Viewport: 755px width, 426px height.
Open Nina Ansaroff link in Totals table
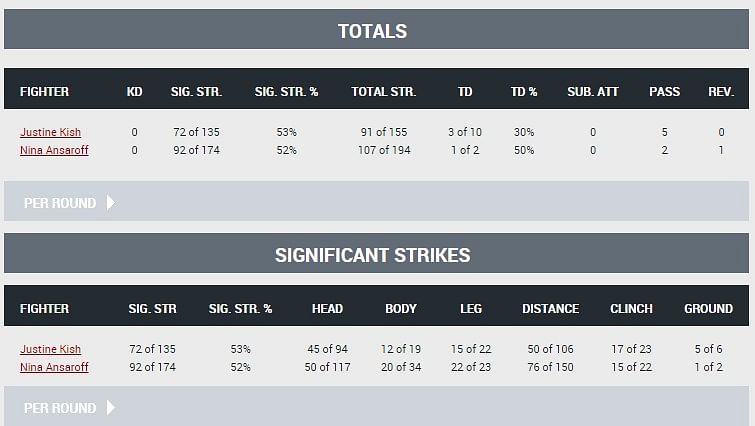[x=54, y=150]
